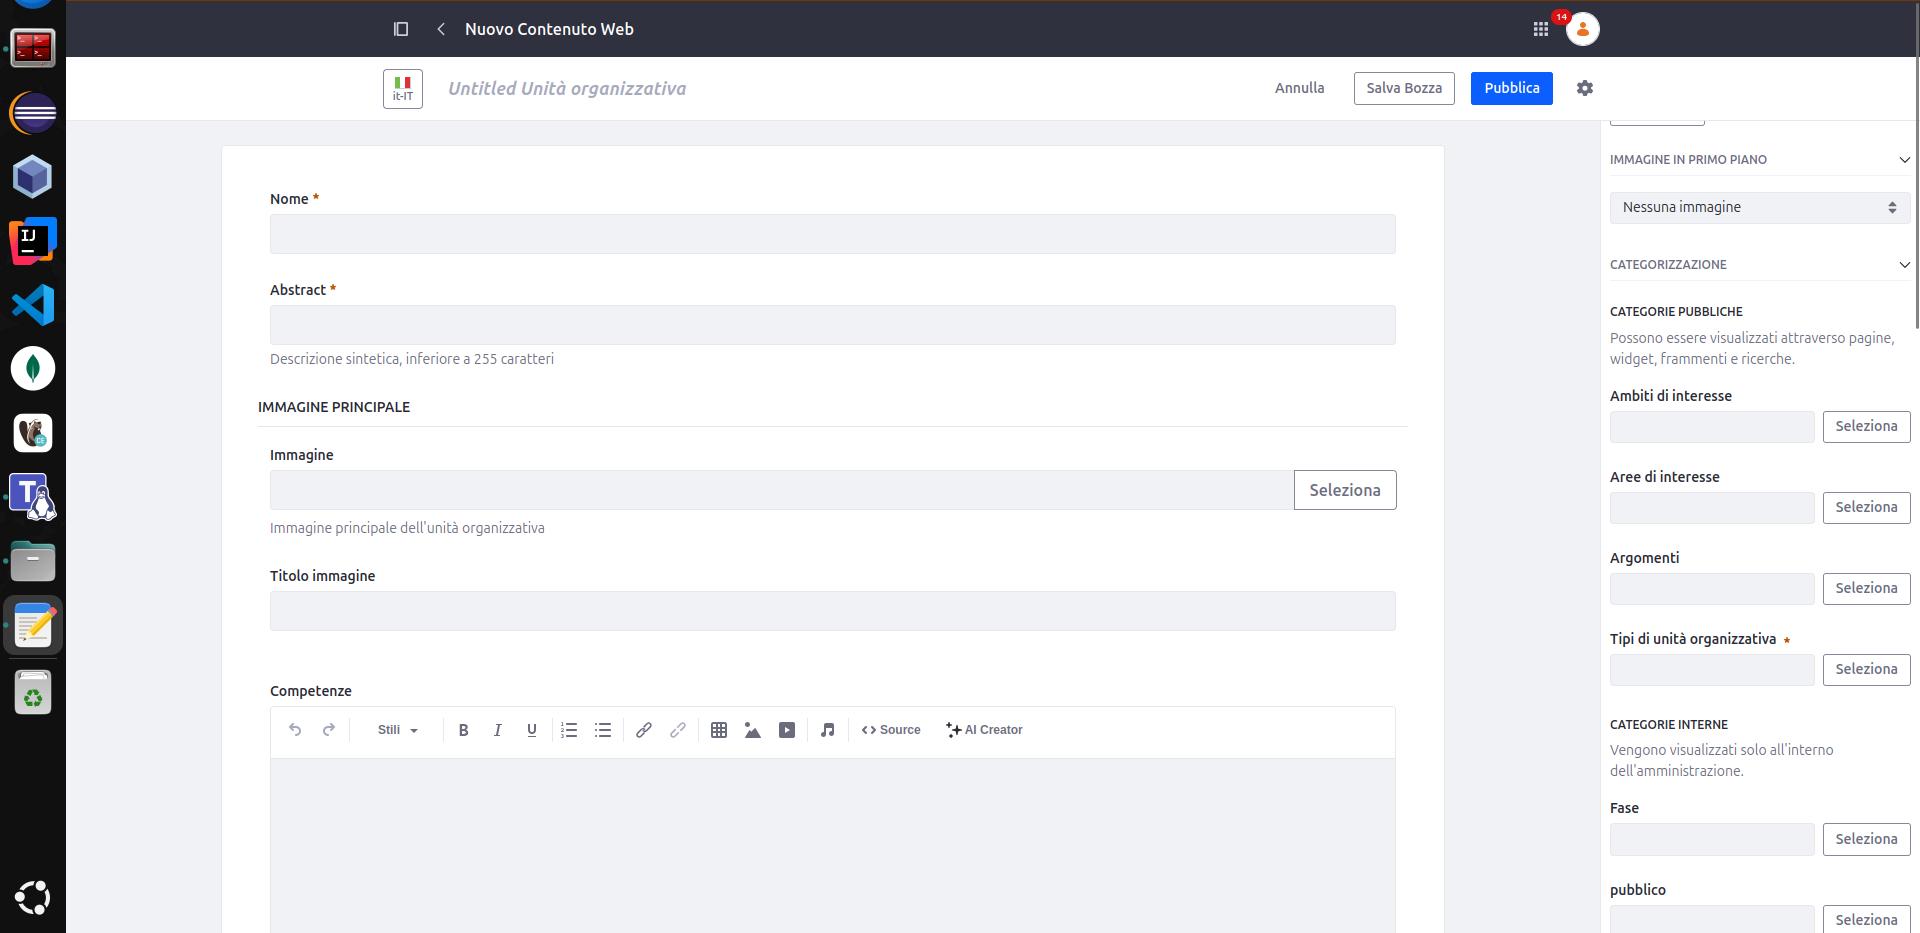Toggle underline formatting
This screenshot has width=1920, height=933.
[531, 730]
